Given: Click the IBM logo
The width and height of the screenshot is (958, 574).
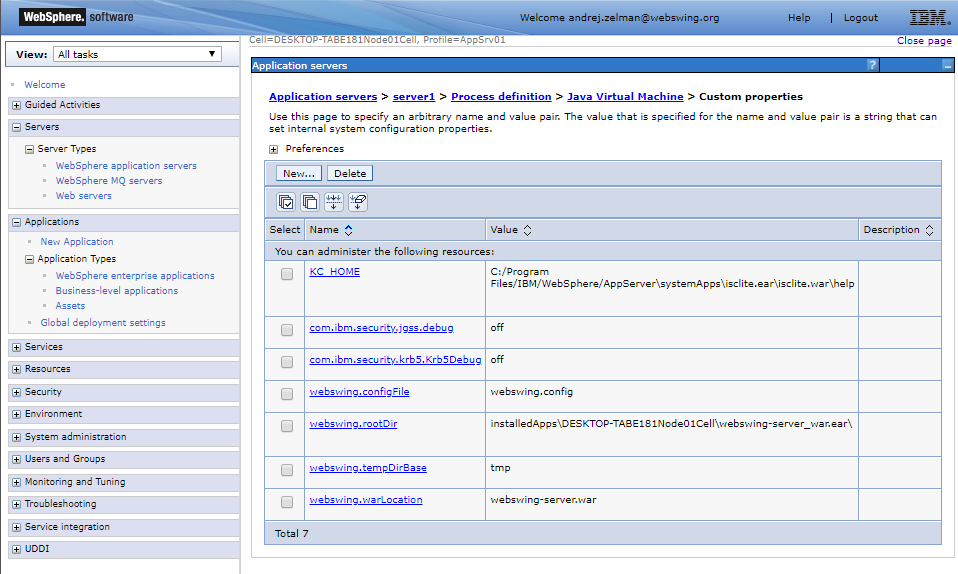Looking at the screenshot, I should tap(930, 18).
